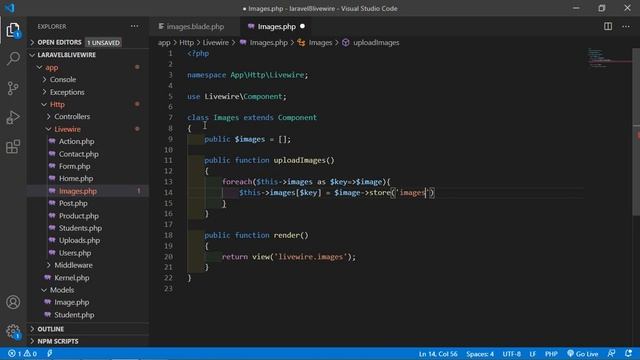Open Image.php under Models
Screen dimensions: 640x360
(88, 302)
